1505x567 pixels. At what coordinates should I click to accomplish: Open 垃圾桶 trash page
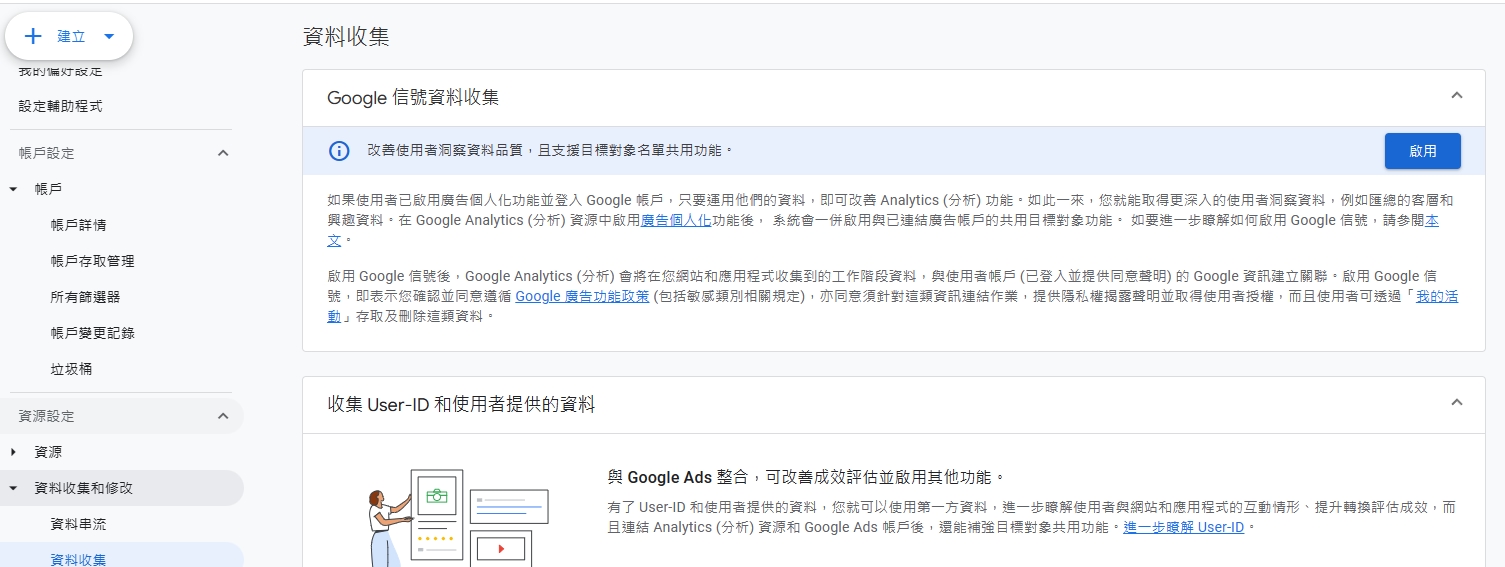click(71, 369)
